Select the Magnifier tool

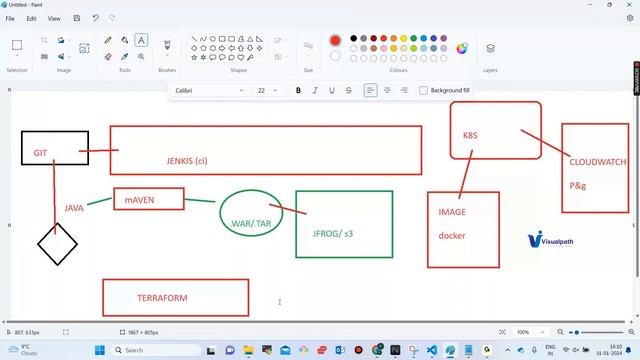tap(141, 57)
